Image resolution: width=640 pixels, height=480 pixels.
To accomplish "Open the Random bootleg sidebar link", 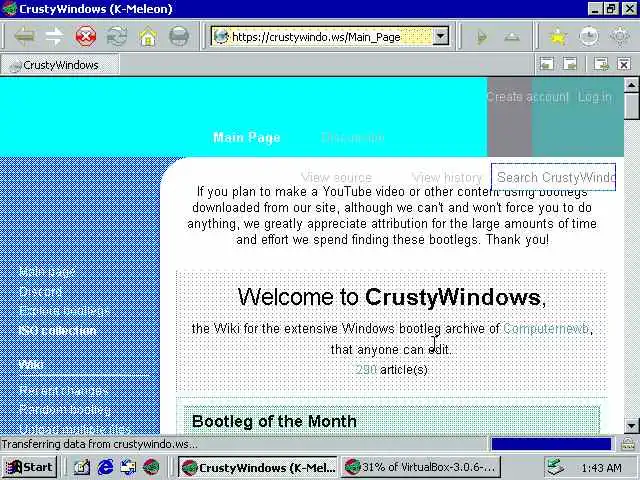I will tap(64, 409).
